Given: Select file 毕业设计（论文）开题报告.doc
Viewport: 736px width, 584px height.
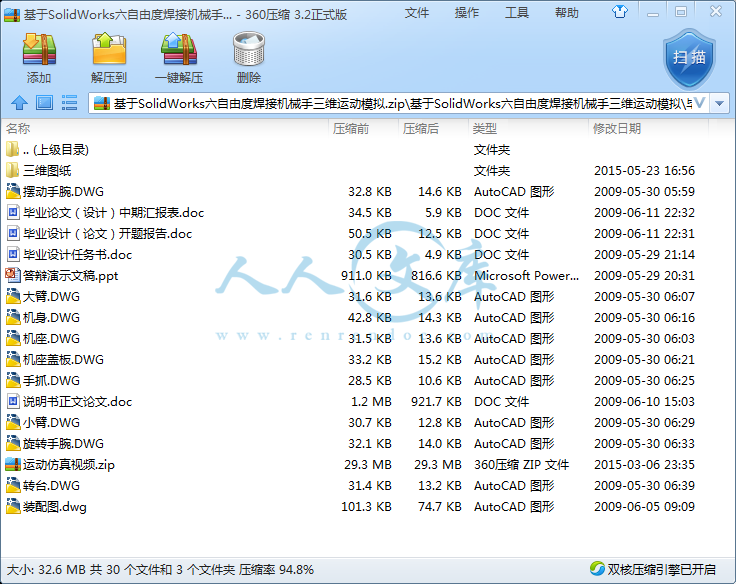Looking at the screenshot, I should click(x=107, y=234).
